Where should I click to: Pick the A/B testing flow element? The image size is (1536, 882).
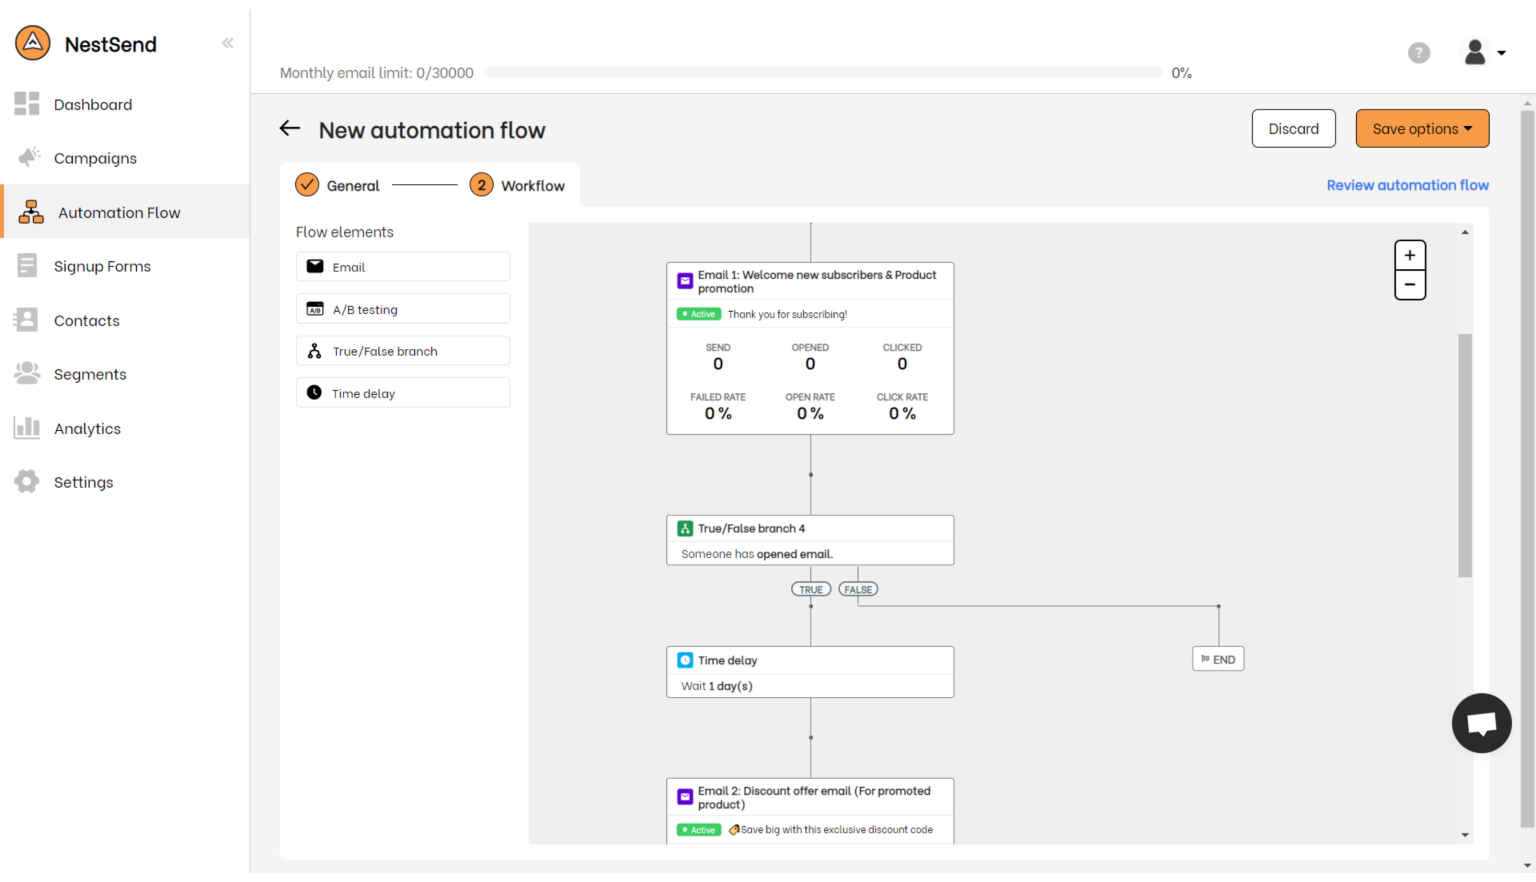403,309
